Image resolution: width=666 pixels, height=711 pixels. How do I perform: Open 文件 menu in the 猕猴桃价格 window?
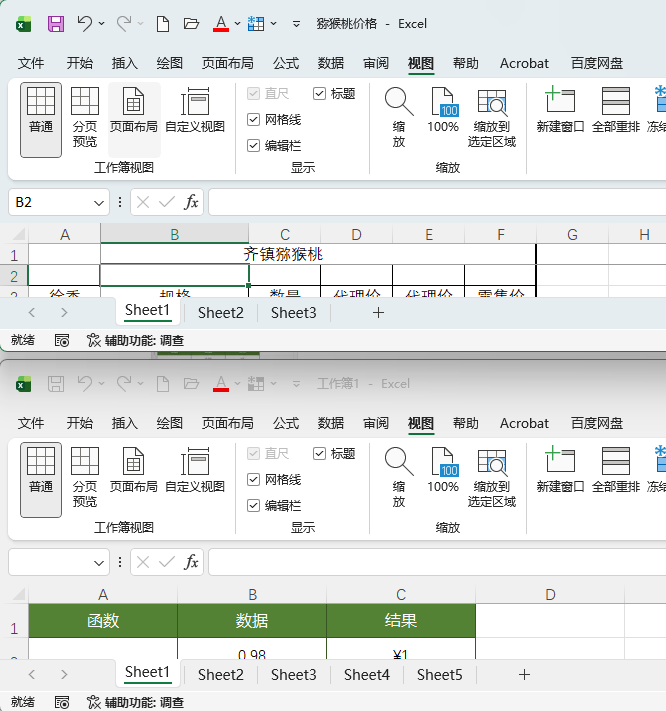point(31,63)
